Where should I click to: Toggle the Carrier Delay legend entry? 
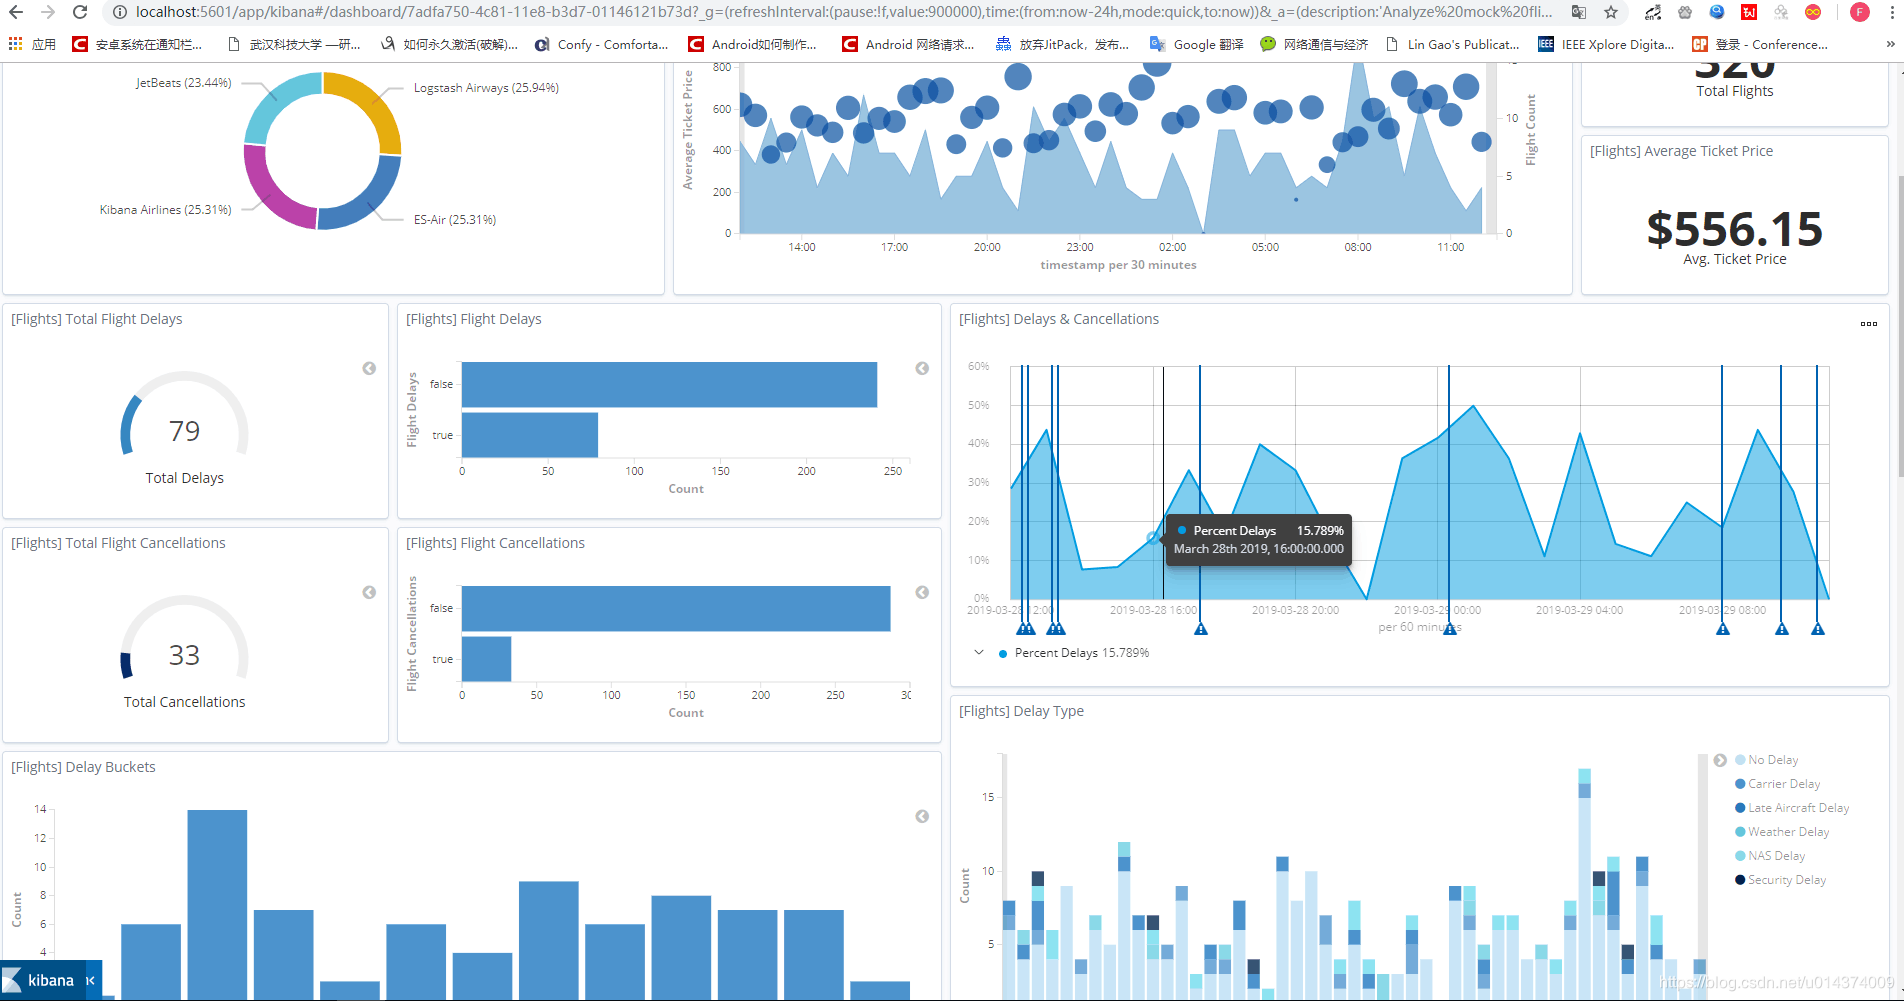click(1777, 784)
